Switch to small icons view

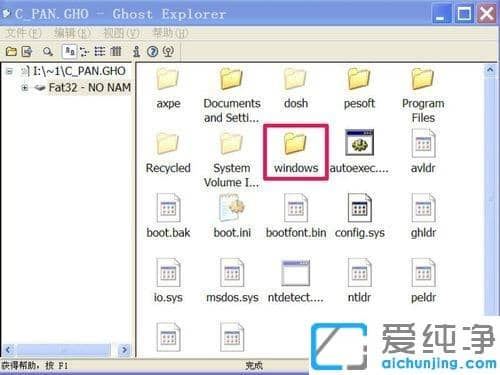coord(84,52)
